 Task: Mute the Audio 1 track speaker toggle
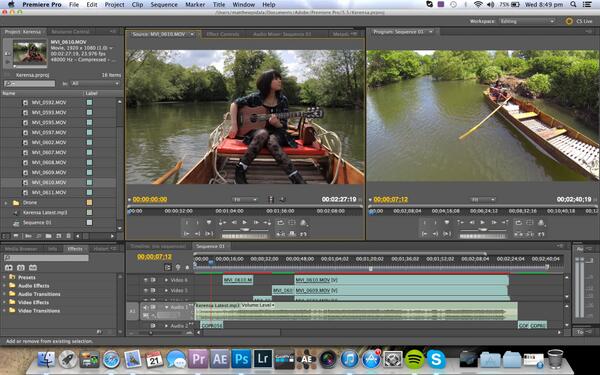(x=145, y=307)
